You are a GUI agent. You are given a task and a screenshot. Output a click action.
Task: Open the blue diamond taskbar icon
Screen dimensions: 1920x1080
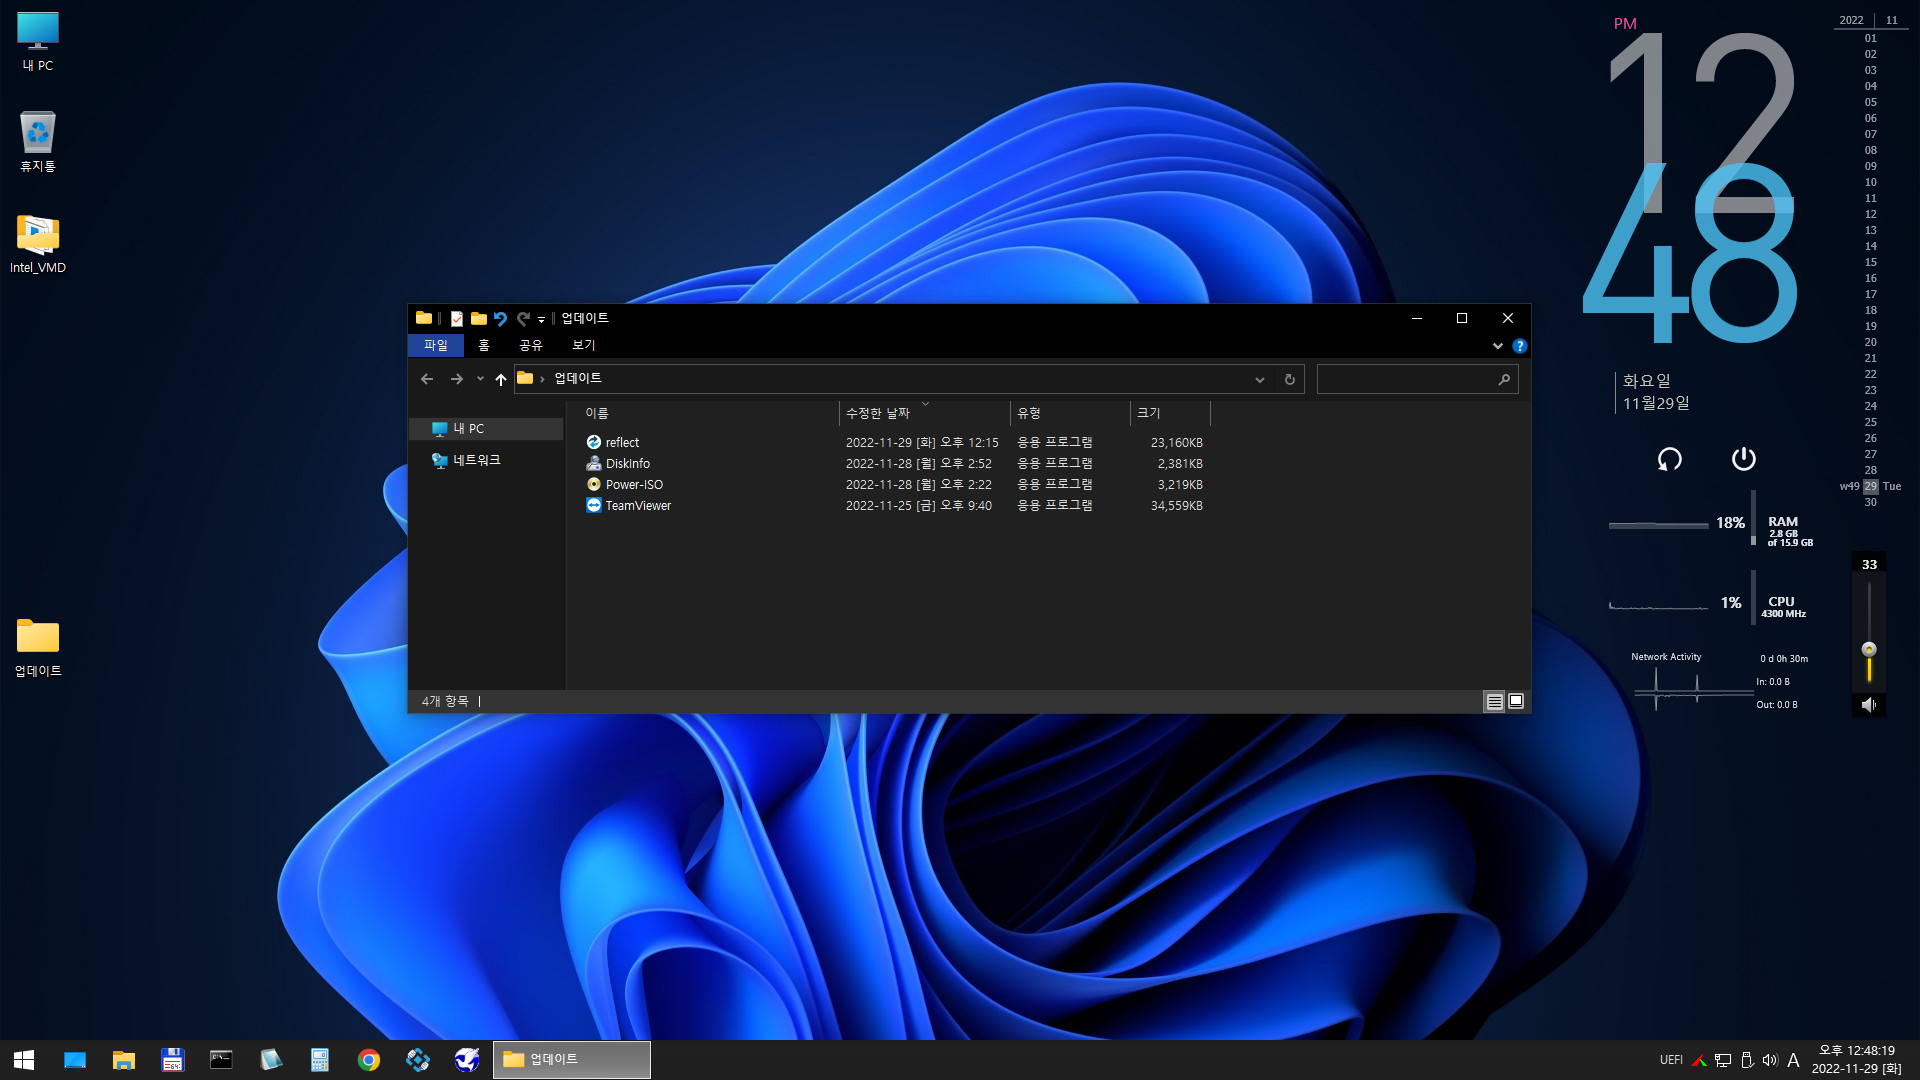418,1060
